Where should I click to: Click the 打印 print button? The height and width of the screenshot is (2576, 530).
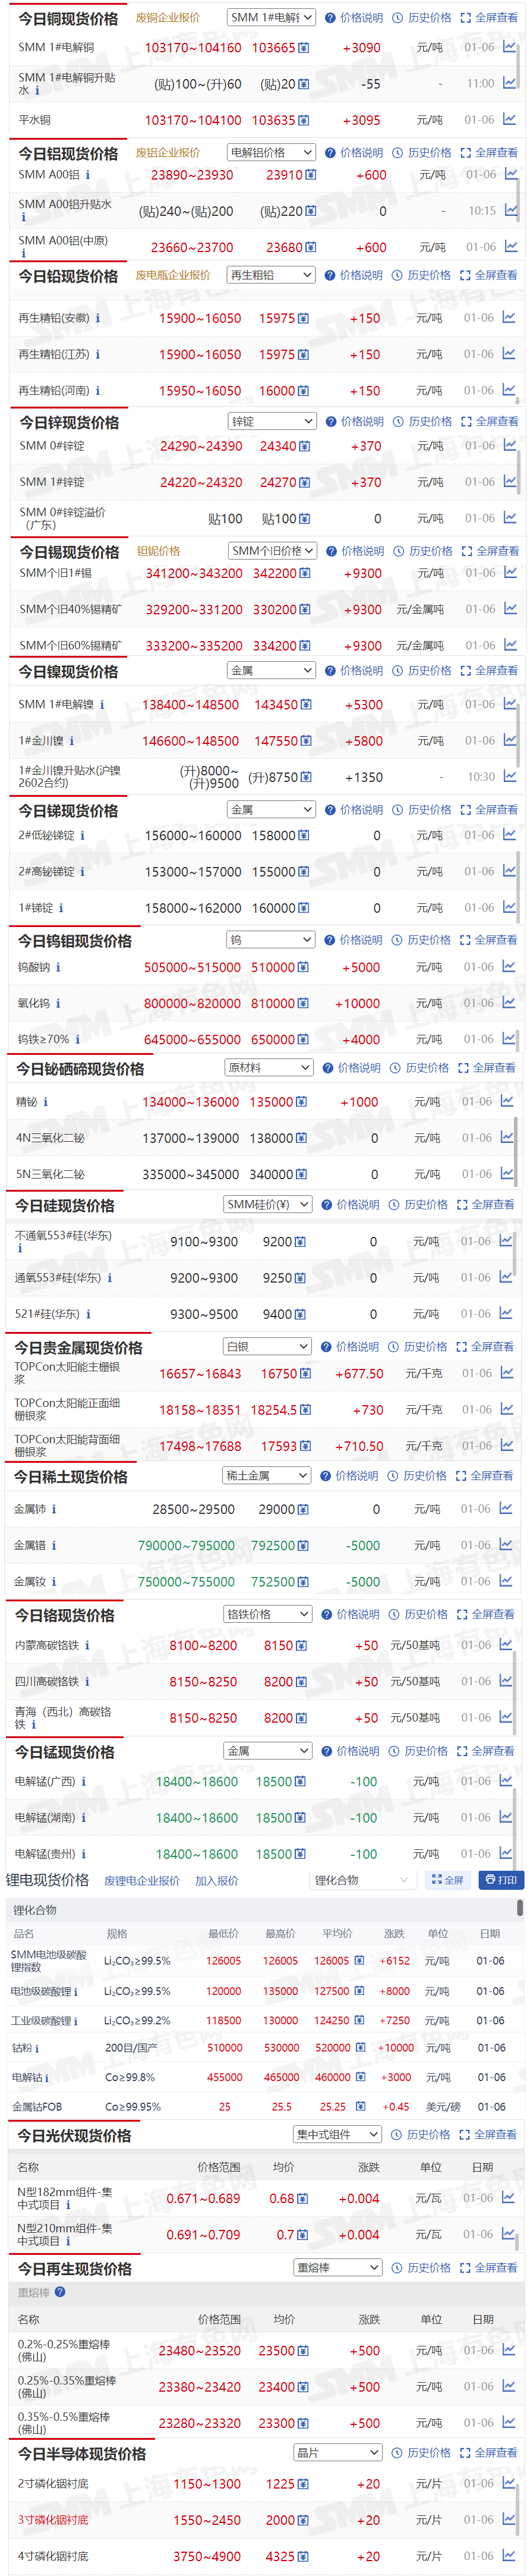tap(501, 1880)
